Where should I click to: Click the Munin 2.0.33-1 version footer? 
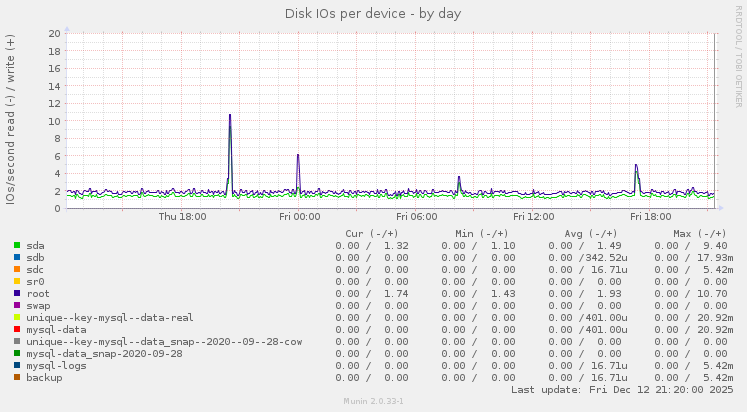click(373, 402)
